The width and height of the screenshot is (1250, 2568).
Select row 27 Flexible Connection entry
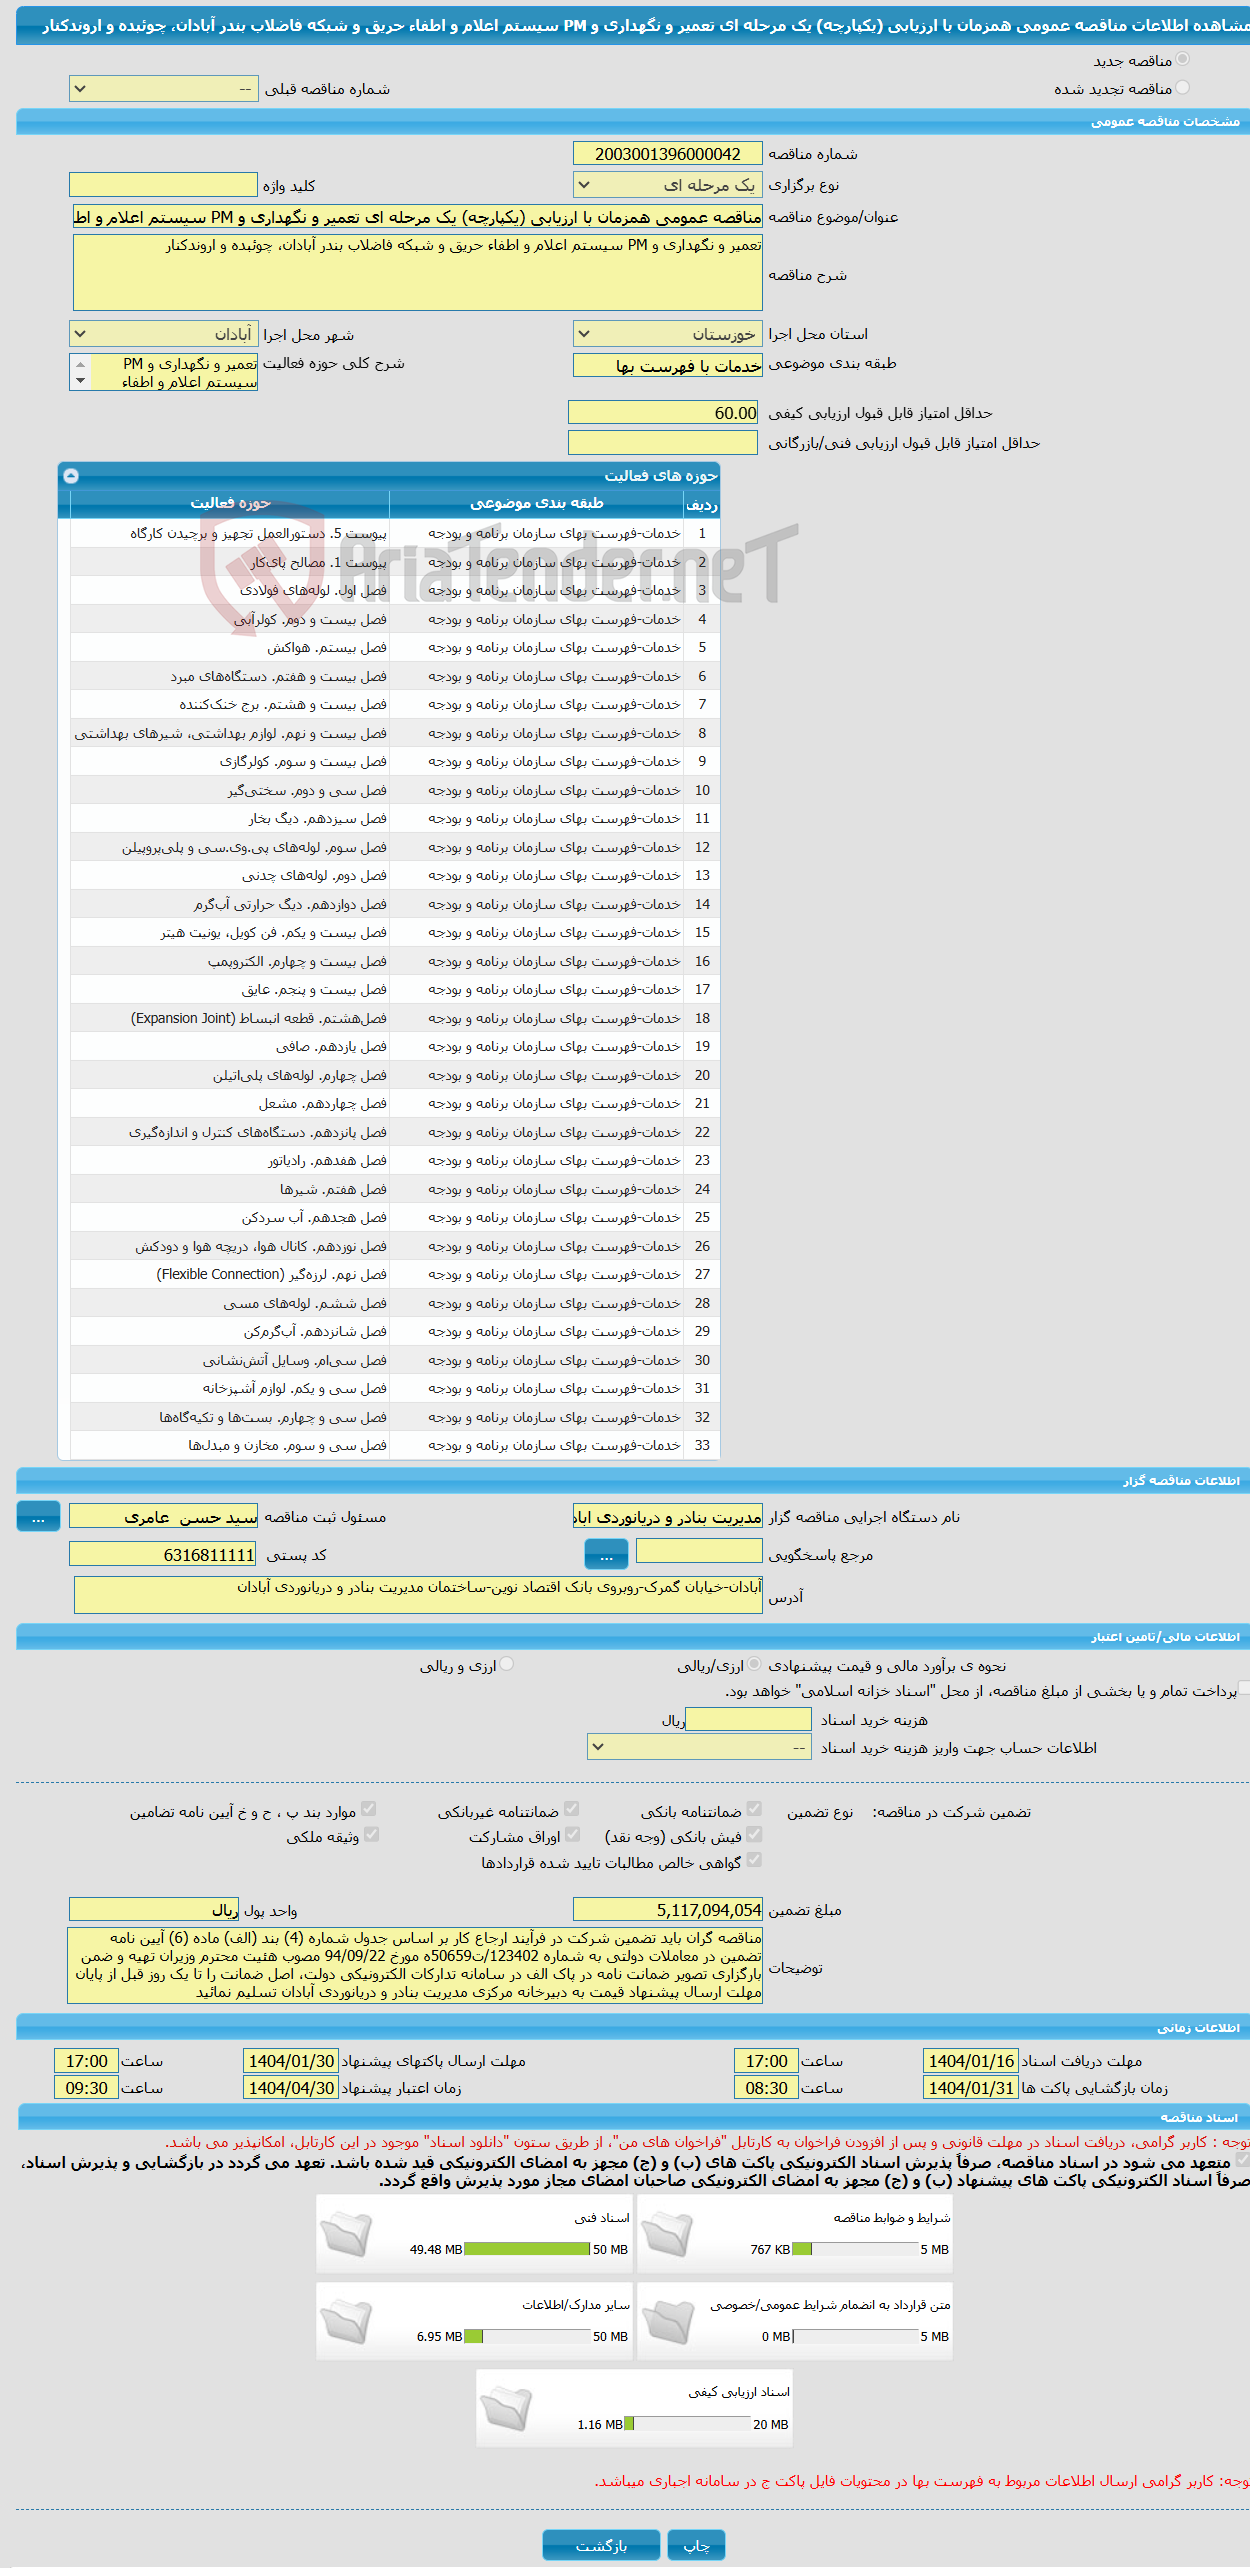pos(395,1275)
